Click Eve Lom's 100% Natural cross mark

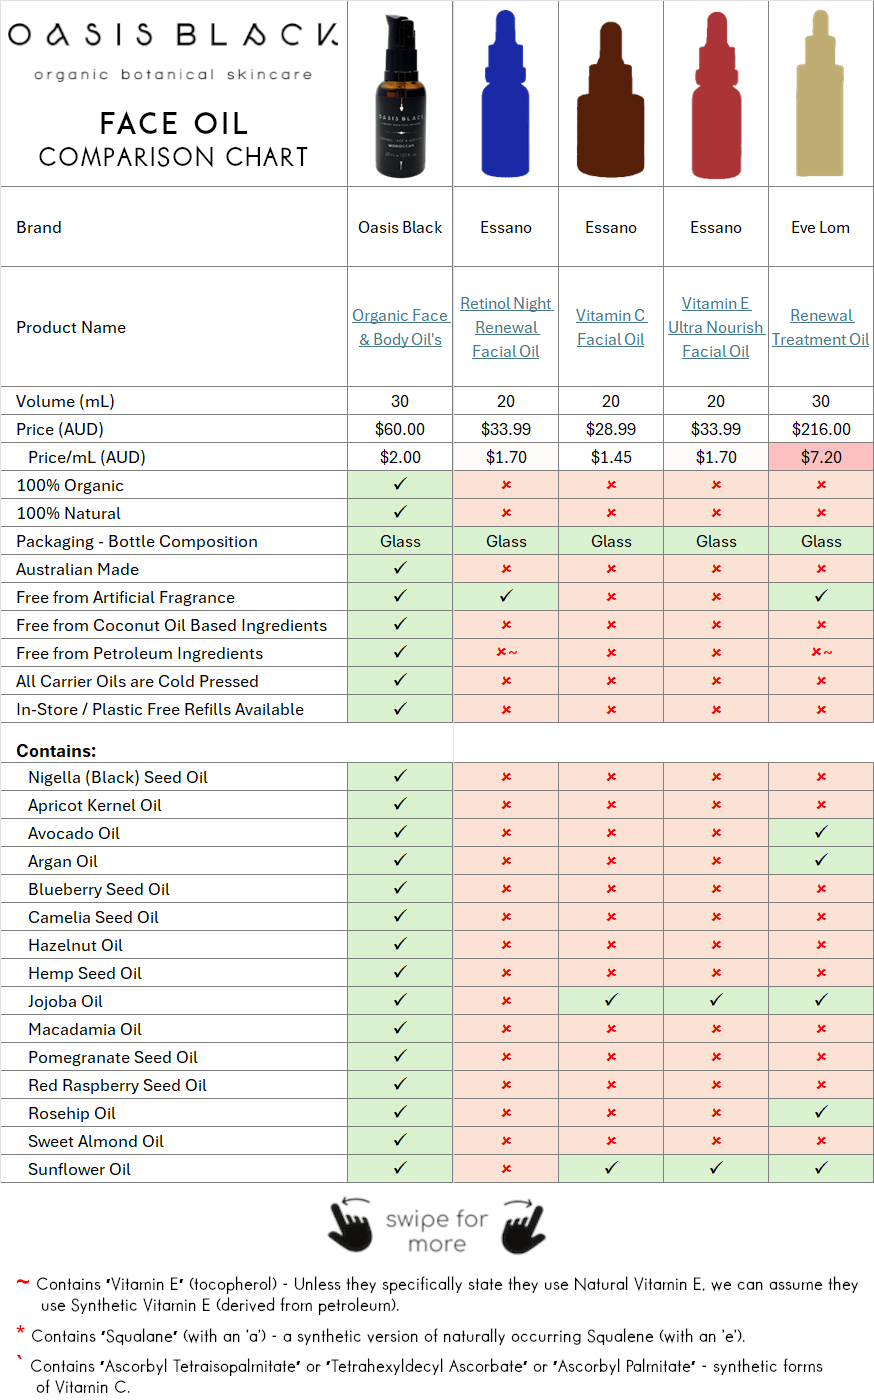click(x=821, y=513)
